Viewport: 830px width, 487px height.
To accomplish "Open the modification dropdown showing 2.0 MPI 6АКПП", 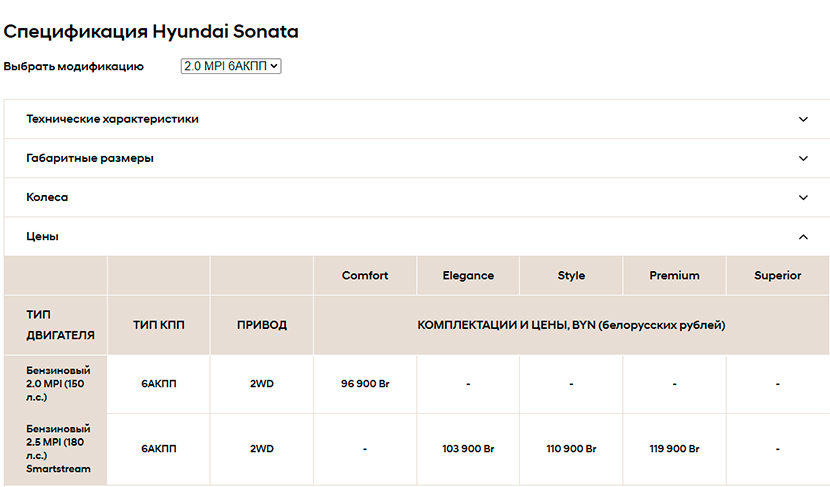I will tap(231, 66).
